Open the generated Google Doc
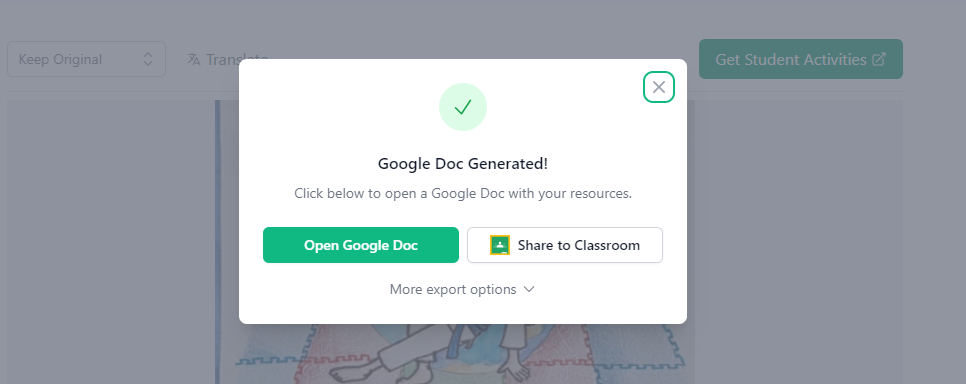The image size is (966, 384). 360,245
